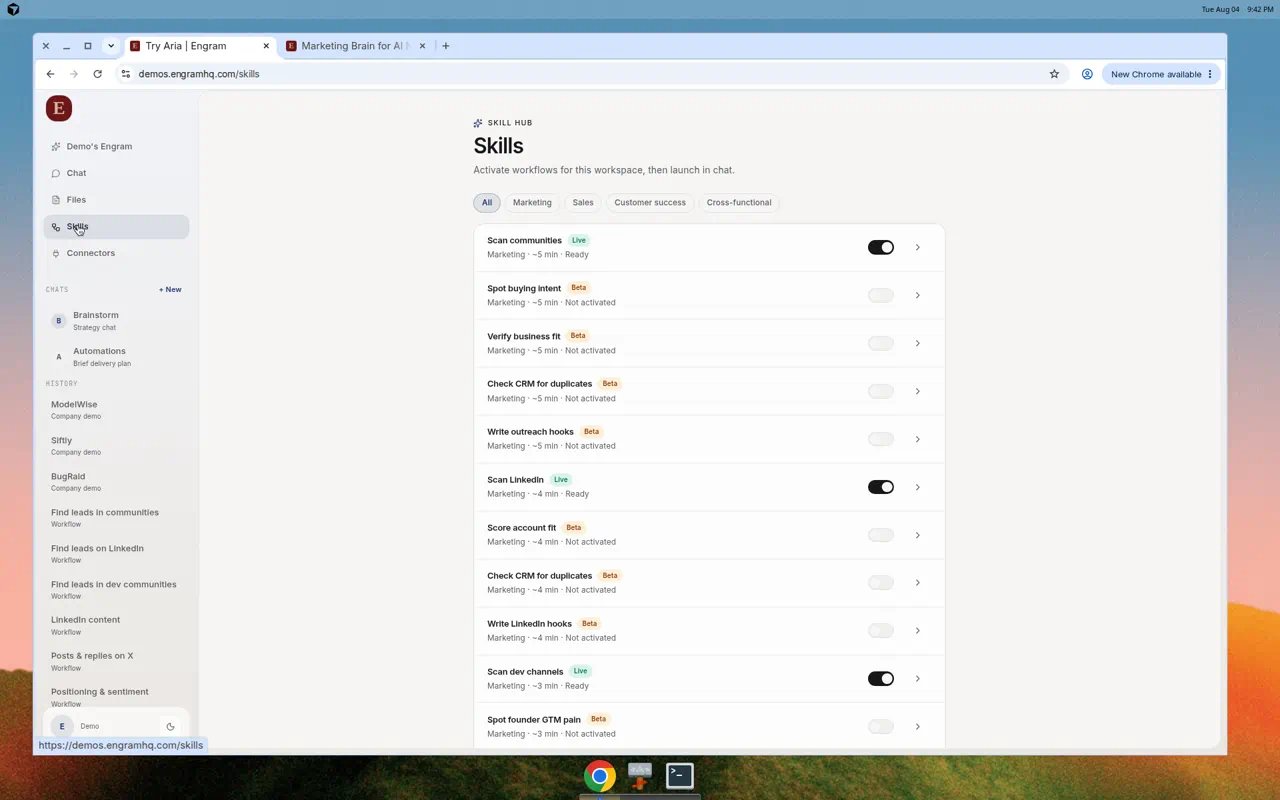Open the Files page in sidebar

click(x=116, y=200)
